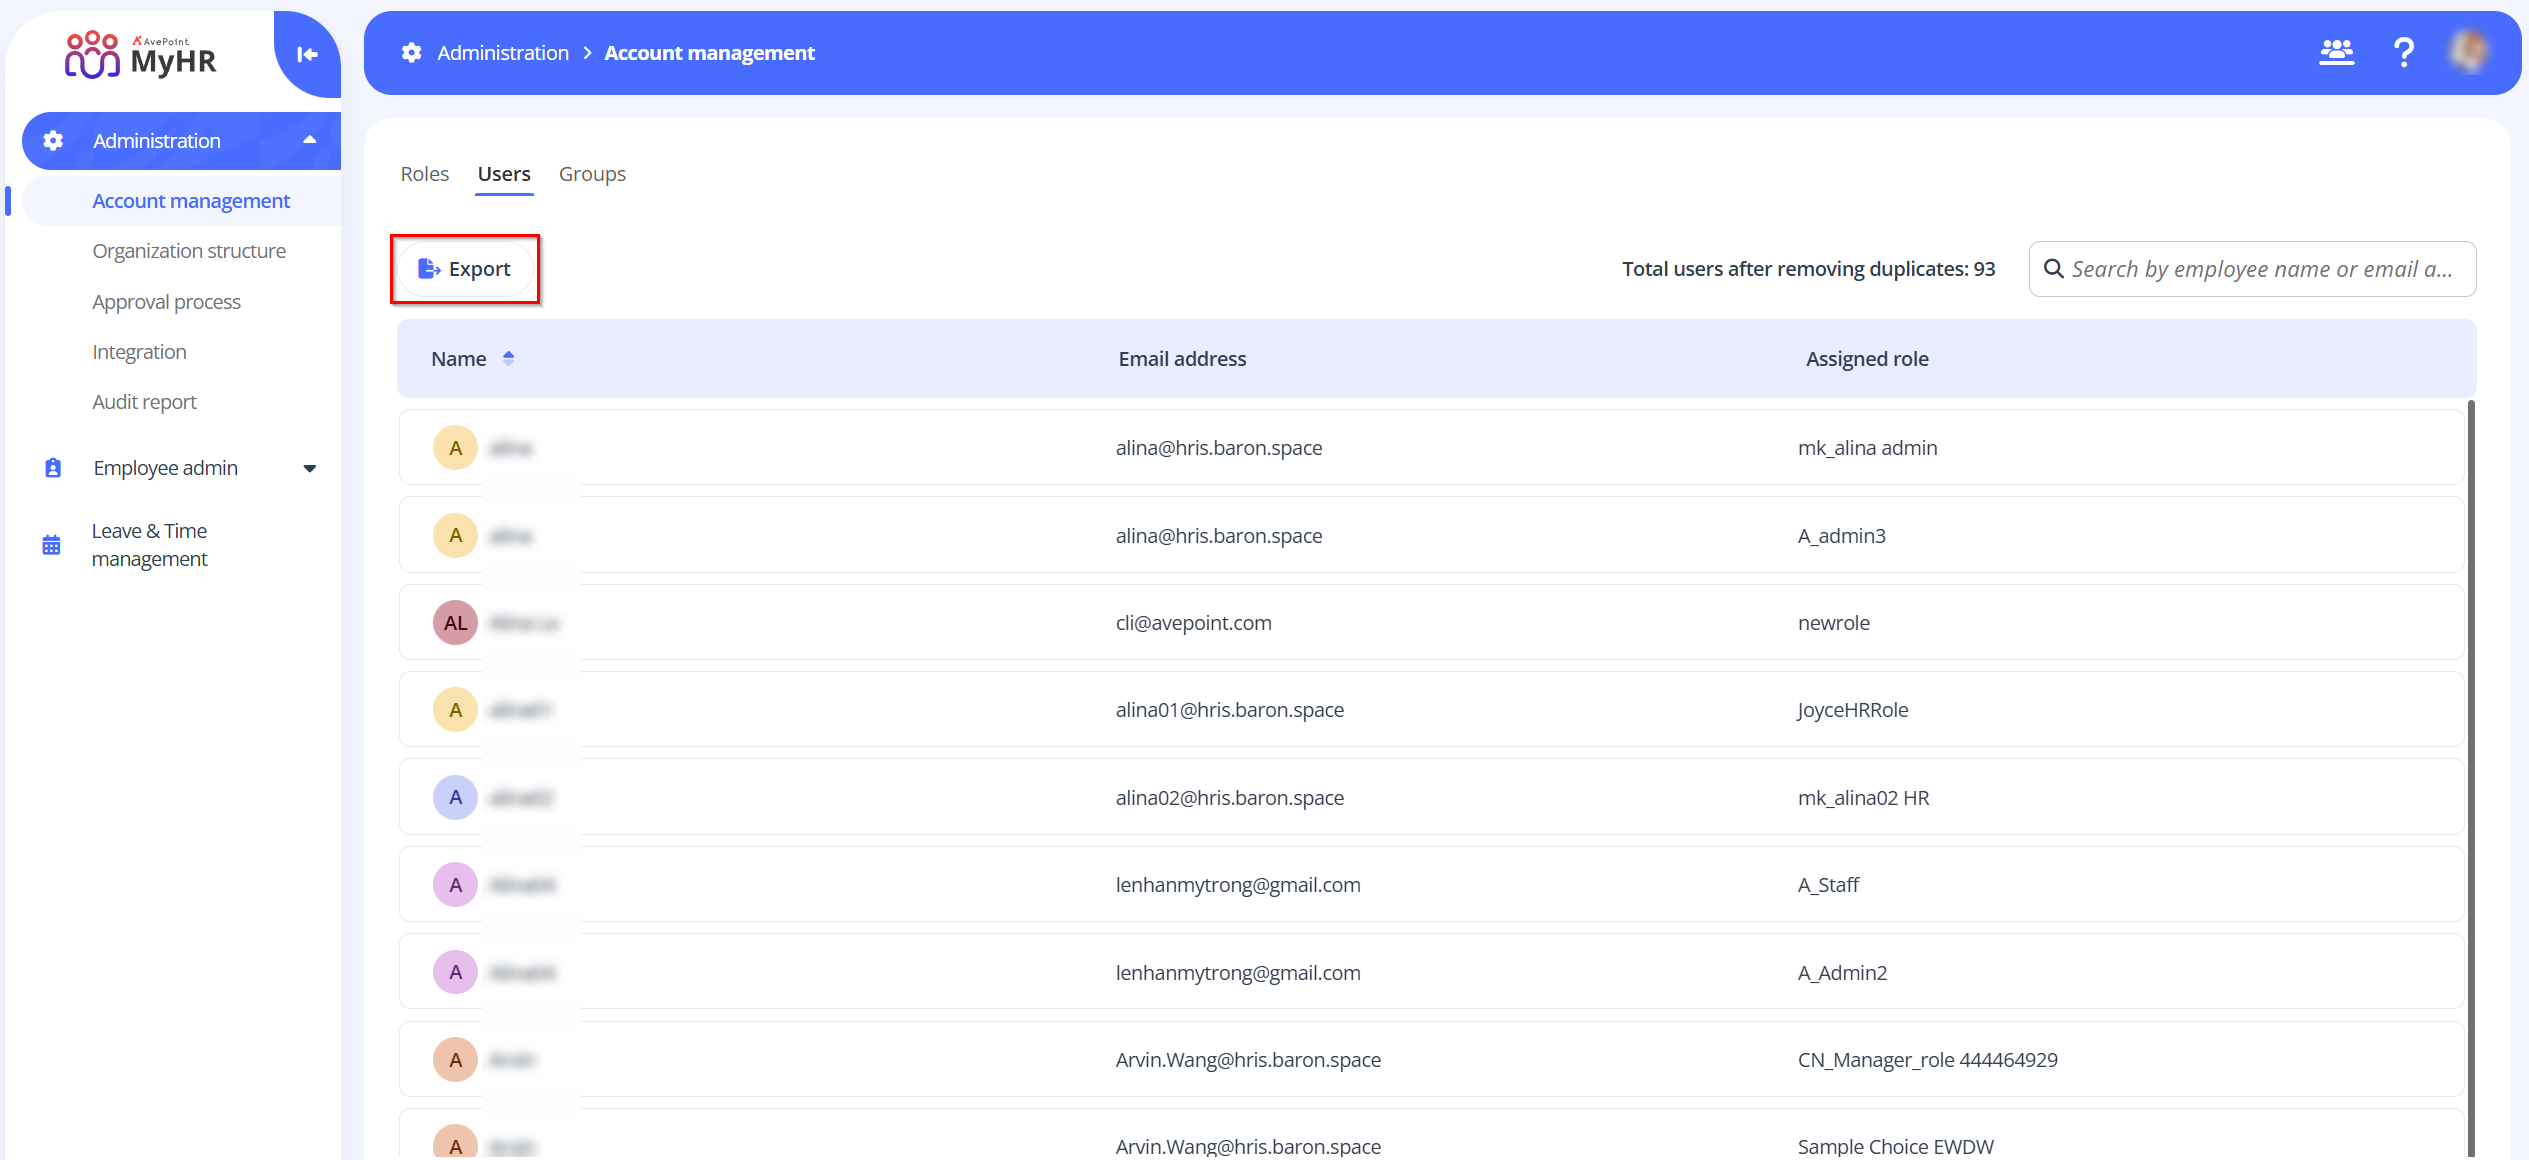This screenshot has height=1160, width=2529.
Task: Click the people group icon in header
Action: click(x=2336, y=52)
